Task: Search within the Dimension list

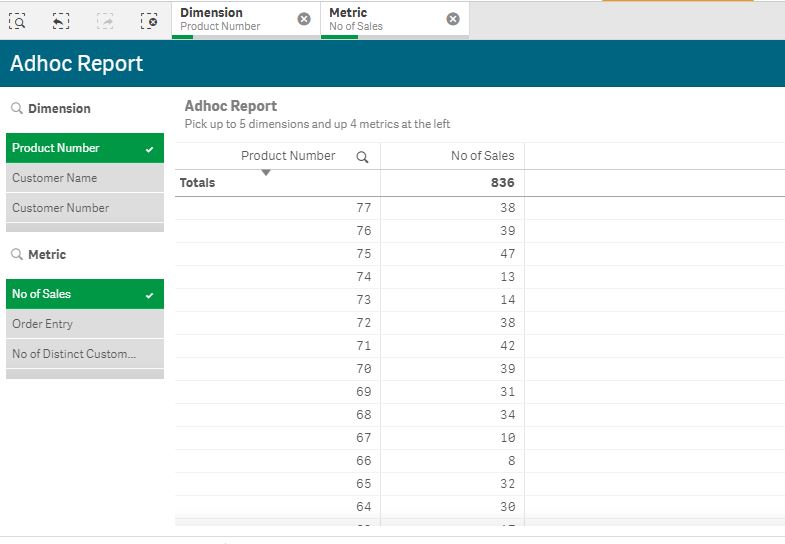Action: [x=17, y=109]
